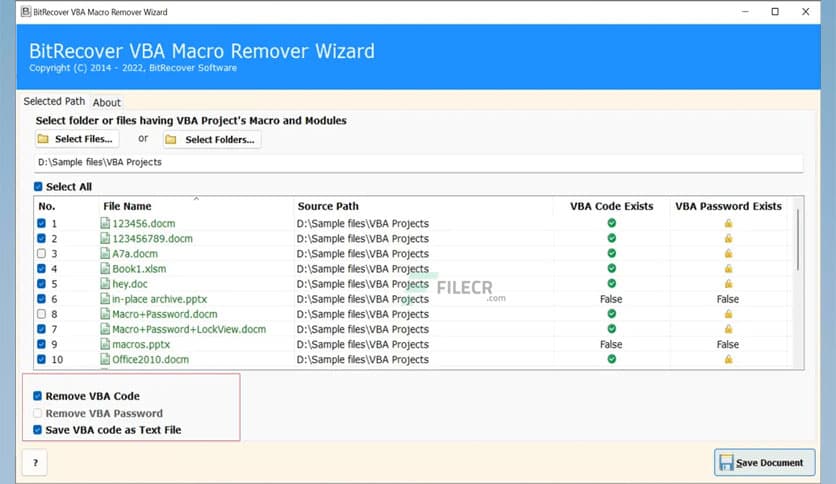836x484 pixels.
Task: Click the green VBA code checkmark for 123456789.docm
Action: (x=612, y=238)
